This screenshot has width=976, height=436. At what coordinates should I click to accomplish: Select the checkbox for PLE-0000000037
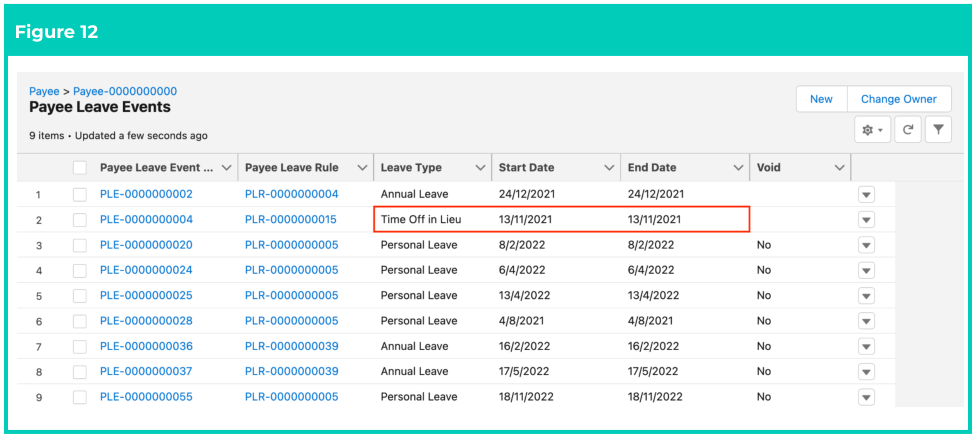coord(80,372)
